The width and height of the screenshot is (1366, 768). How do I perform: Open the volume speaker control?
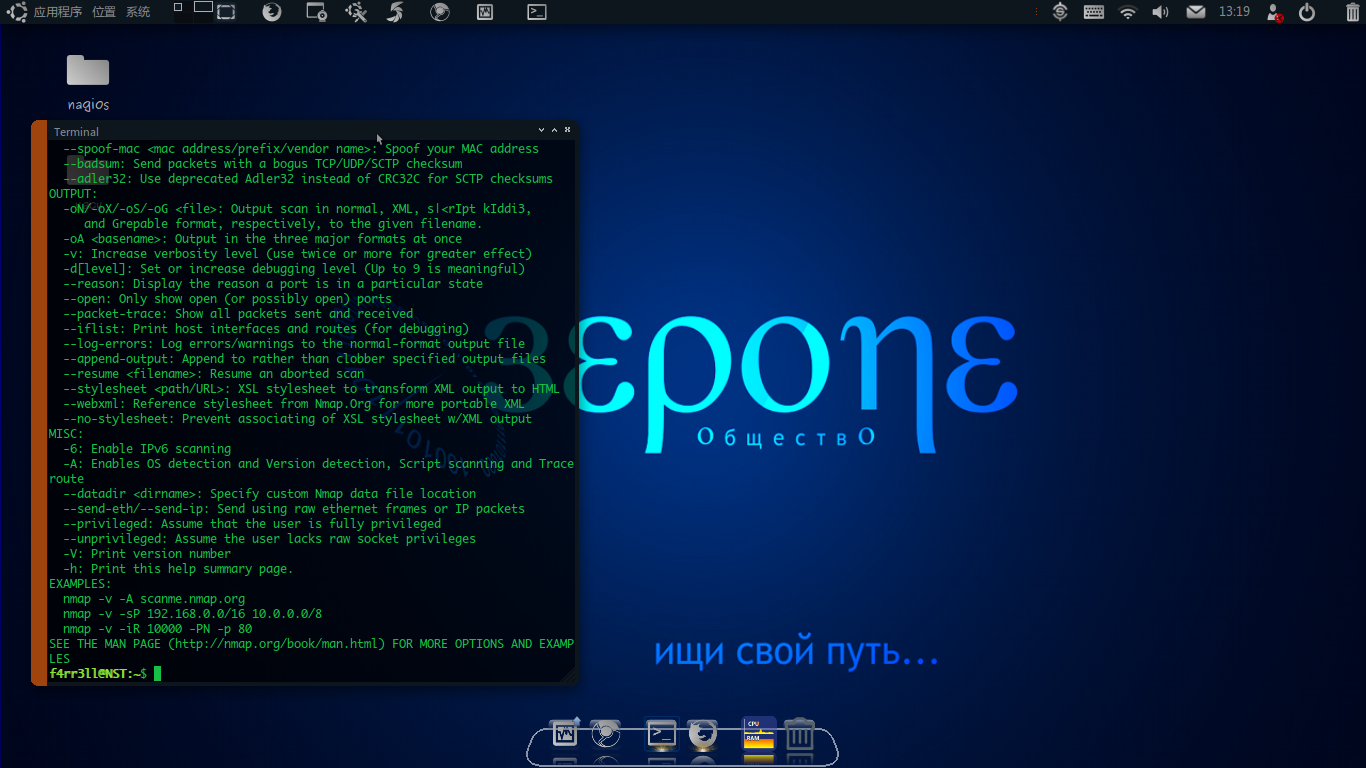point(1160,12)
